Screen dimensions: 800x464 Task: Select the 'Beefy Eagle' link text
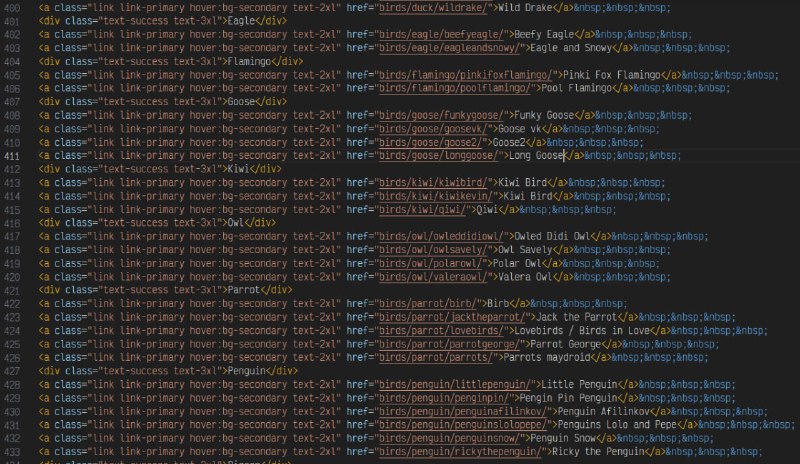(544, 35)
